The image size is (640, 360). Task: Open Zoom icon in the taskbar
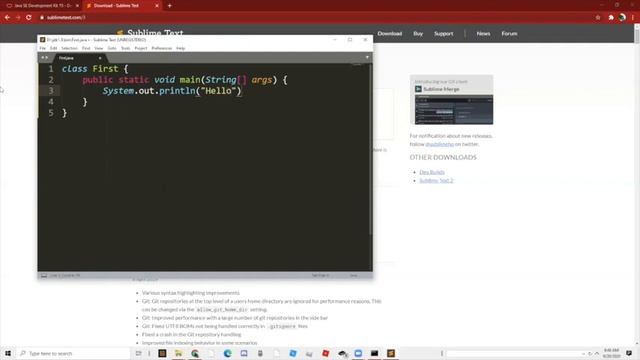(358, 353)
